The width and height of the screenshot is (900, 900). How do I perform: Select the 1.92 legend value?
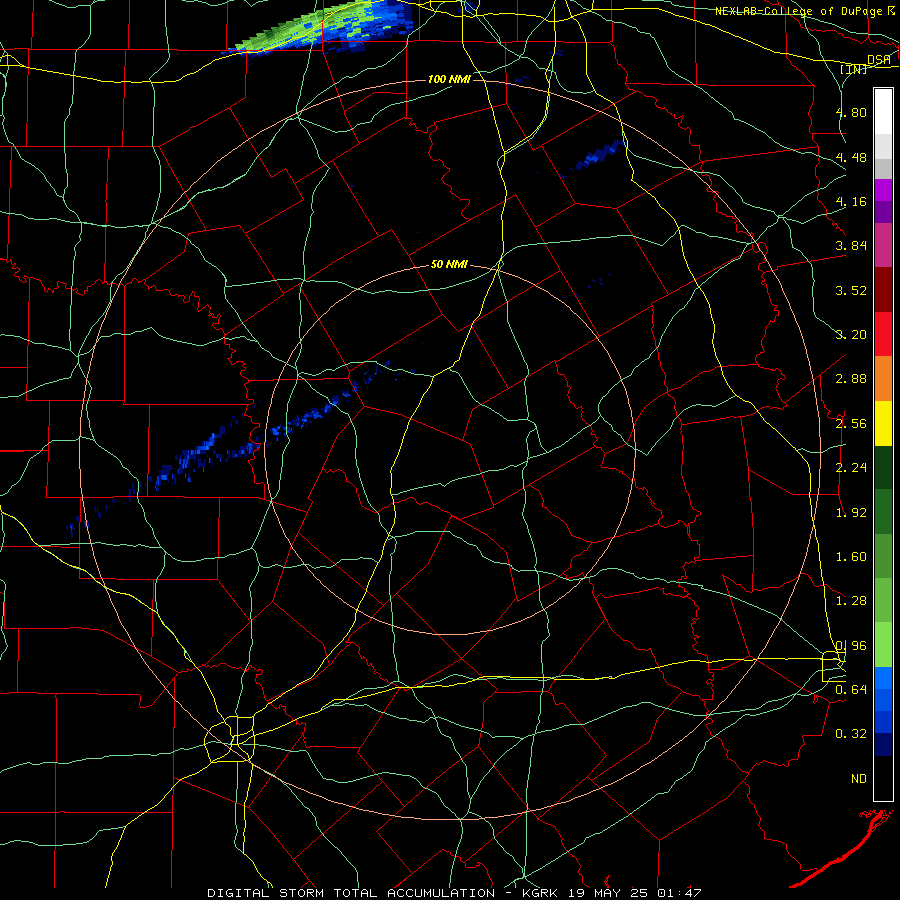point(851,513)
